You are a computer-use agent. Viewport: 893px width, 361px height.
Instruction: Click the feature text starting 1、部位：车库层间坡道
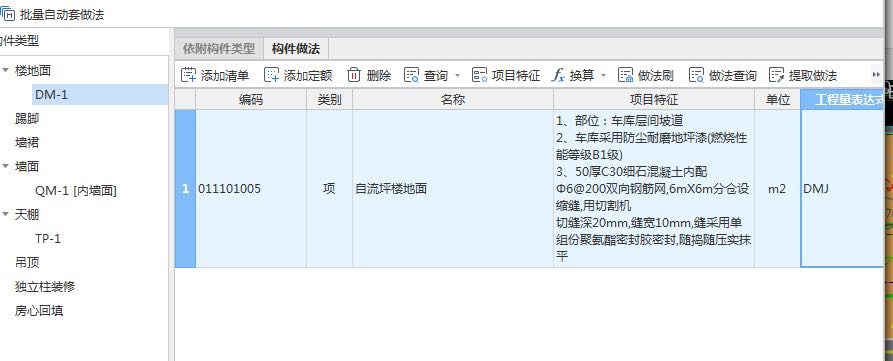pyautogui.click(x=654, y=188)
